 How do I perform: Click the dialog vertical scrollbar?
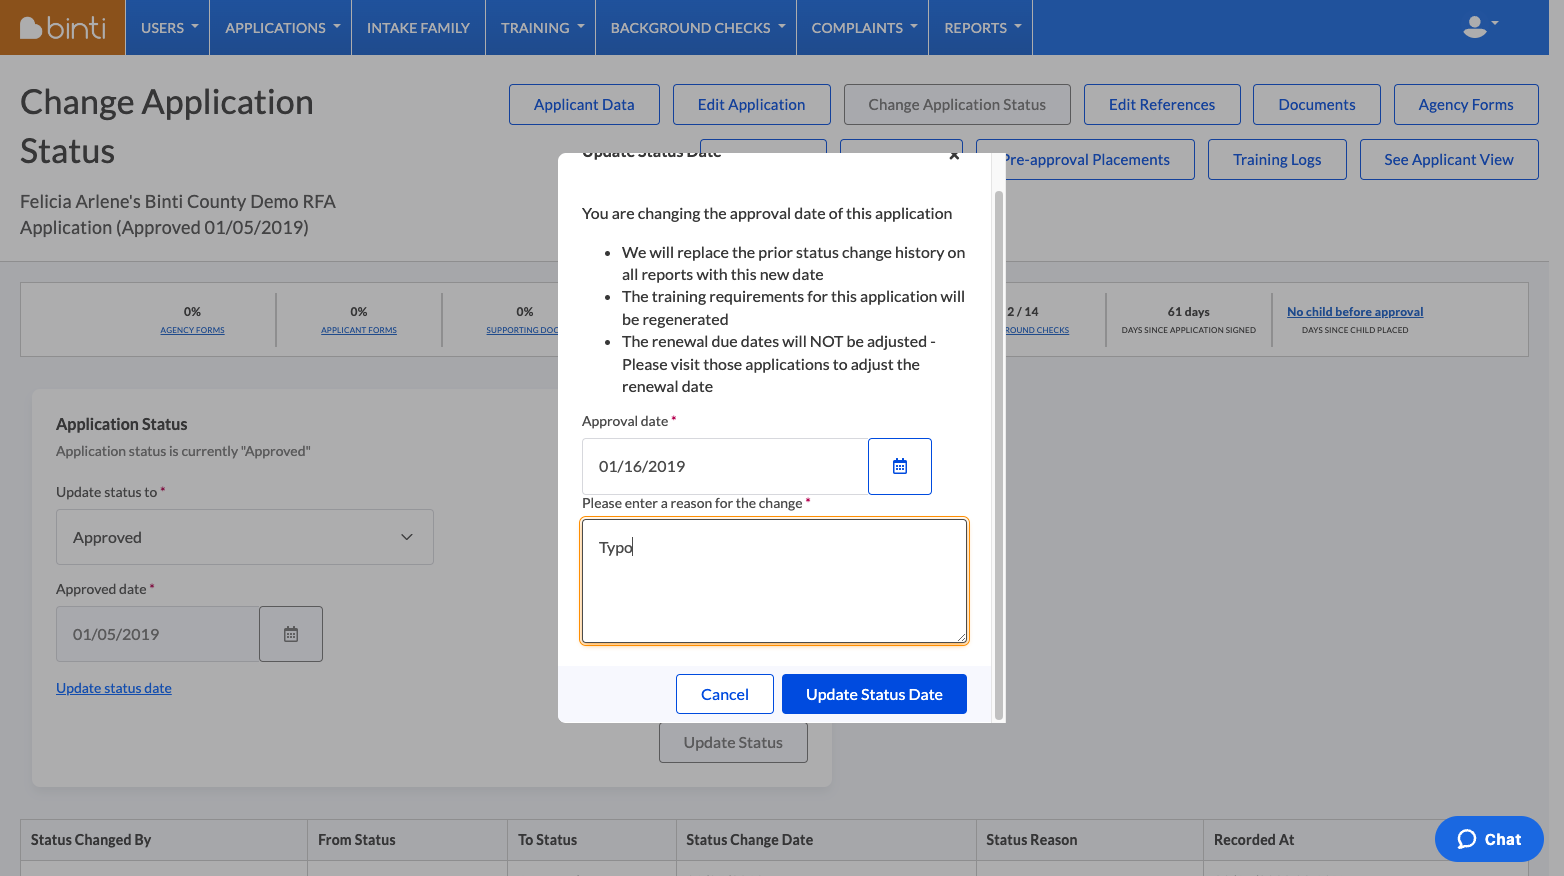click(x=998, y=455)
